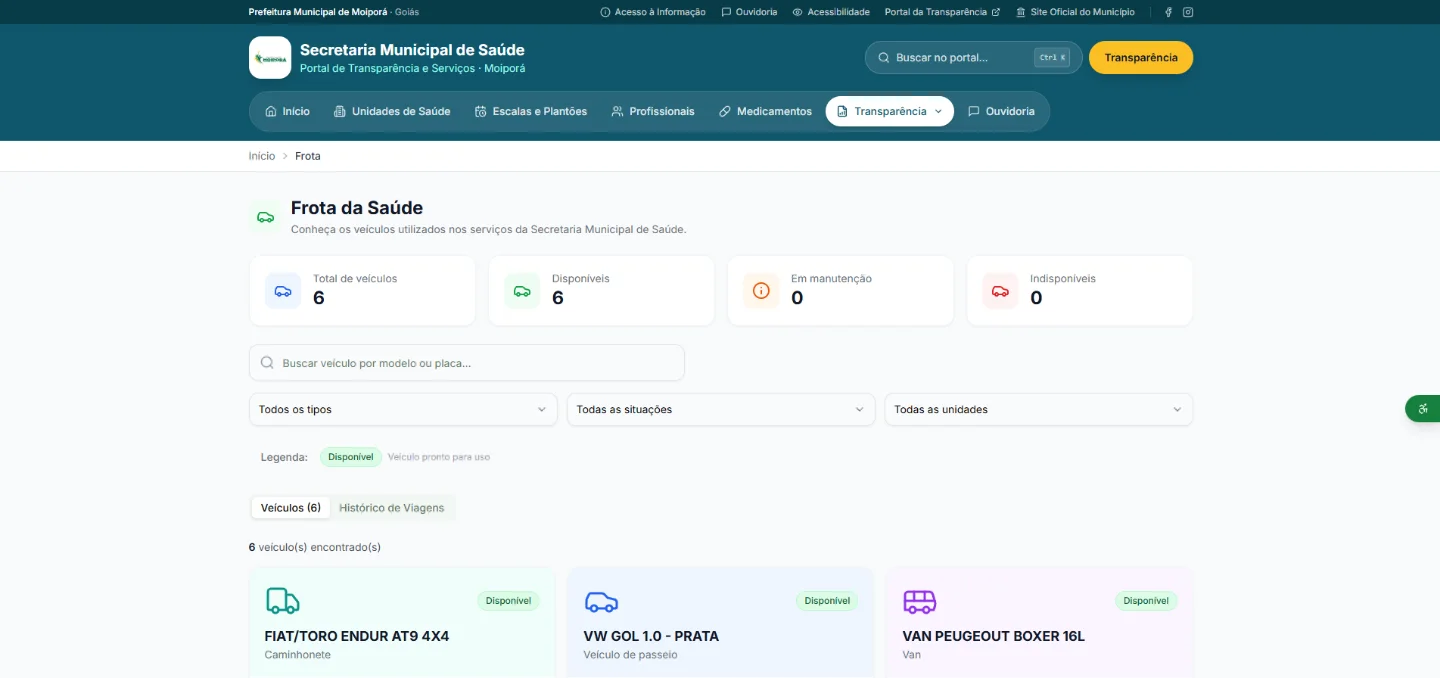Click the green floating accessibility icon
The height and width of the screenshot is (678, 1440).
click(x=1423, y=408)
